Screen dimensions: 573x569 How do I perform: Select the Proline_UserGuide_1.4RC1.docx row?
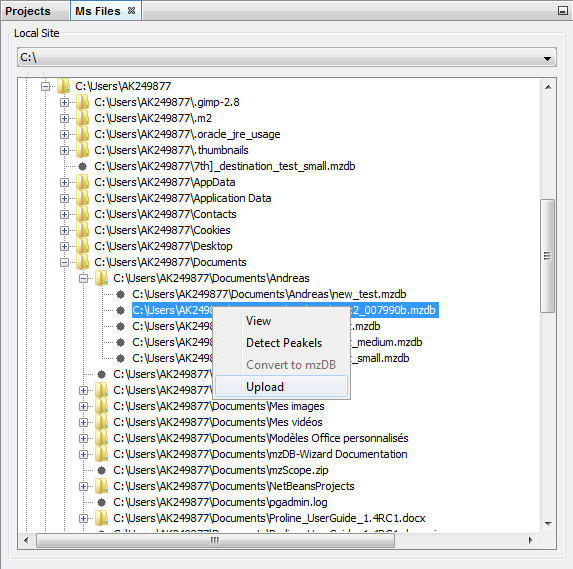(269, 518)
